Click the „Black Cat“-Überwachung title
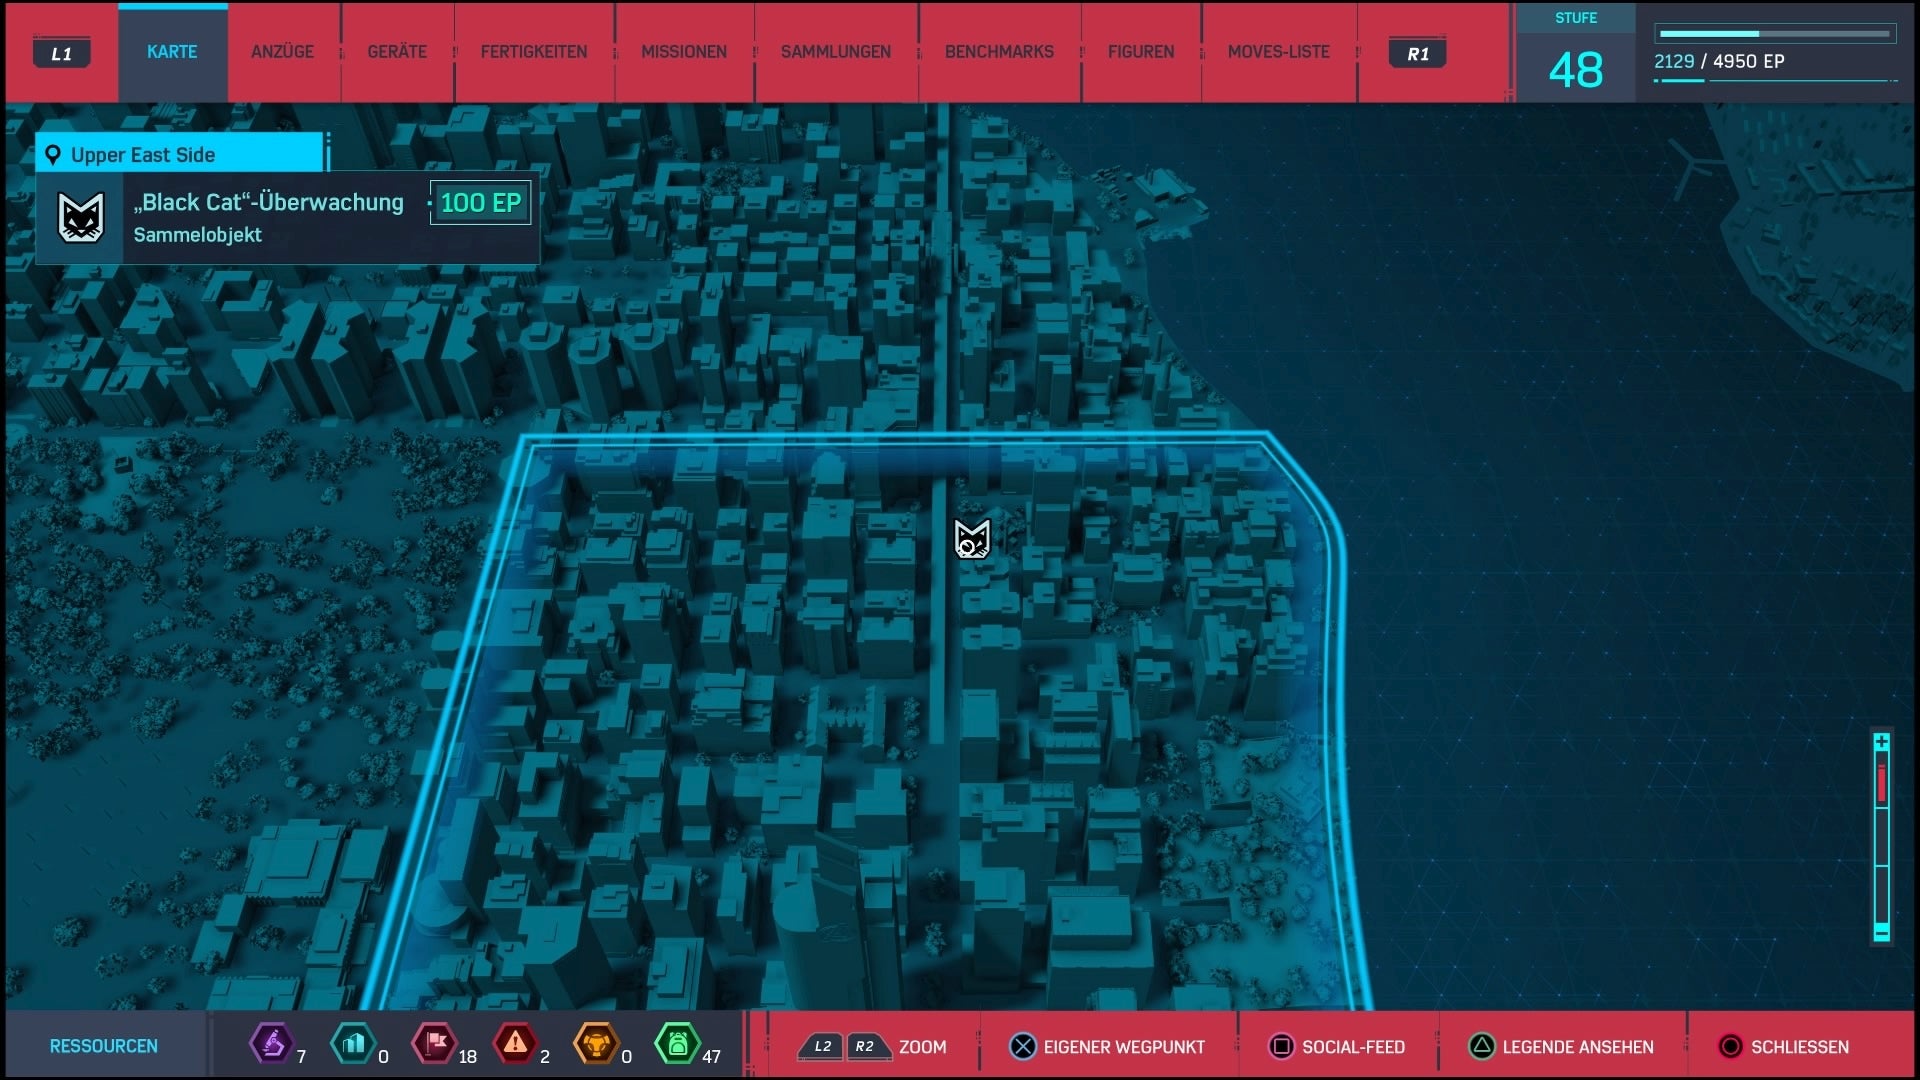Image resolution: width=1920 pixels, height=1080 pixels. coord(269,202)
